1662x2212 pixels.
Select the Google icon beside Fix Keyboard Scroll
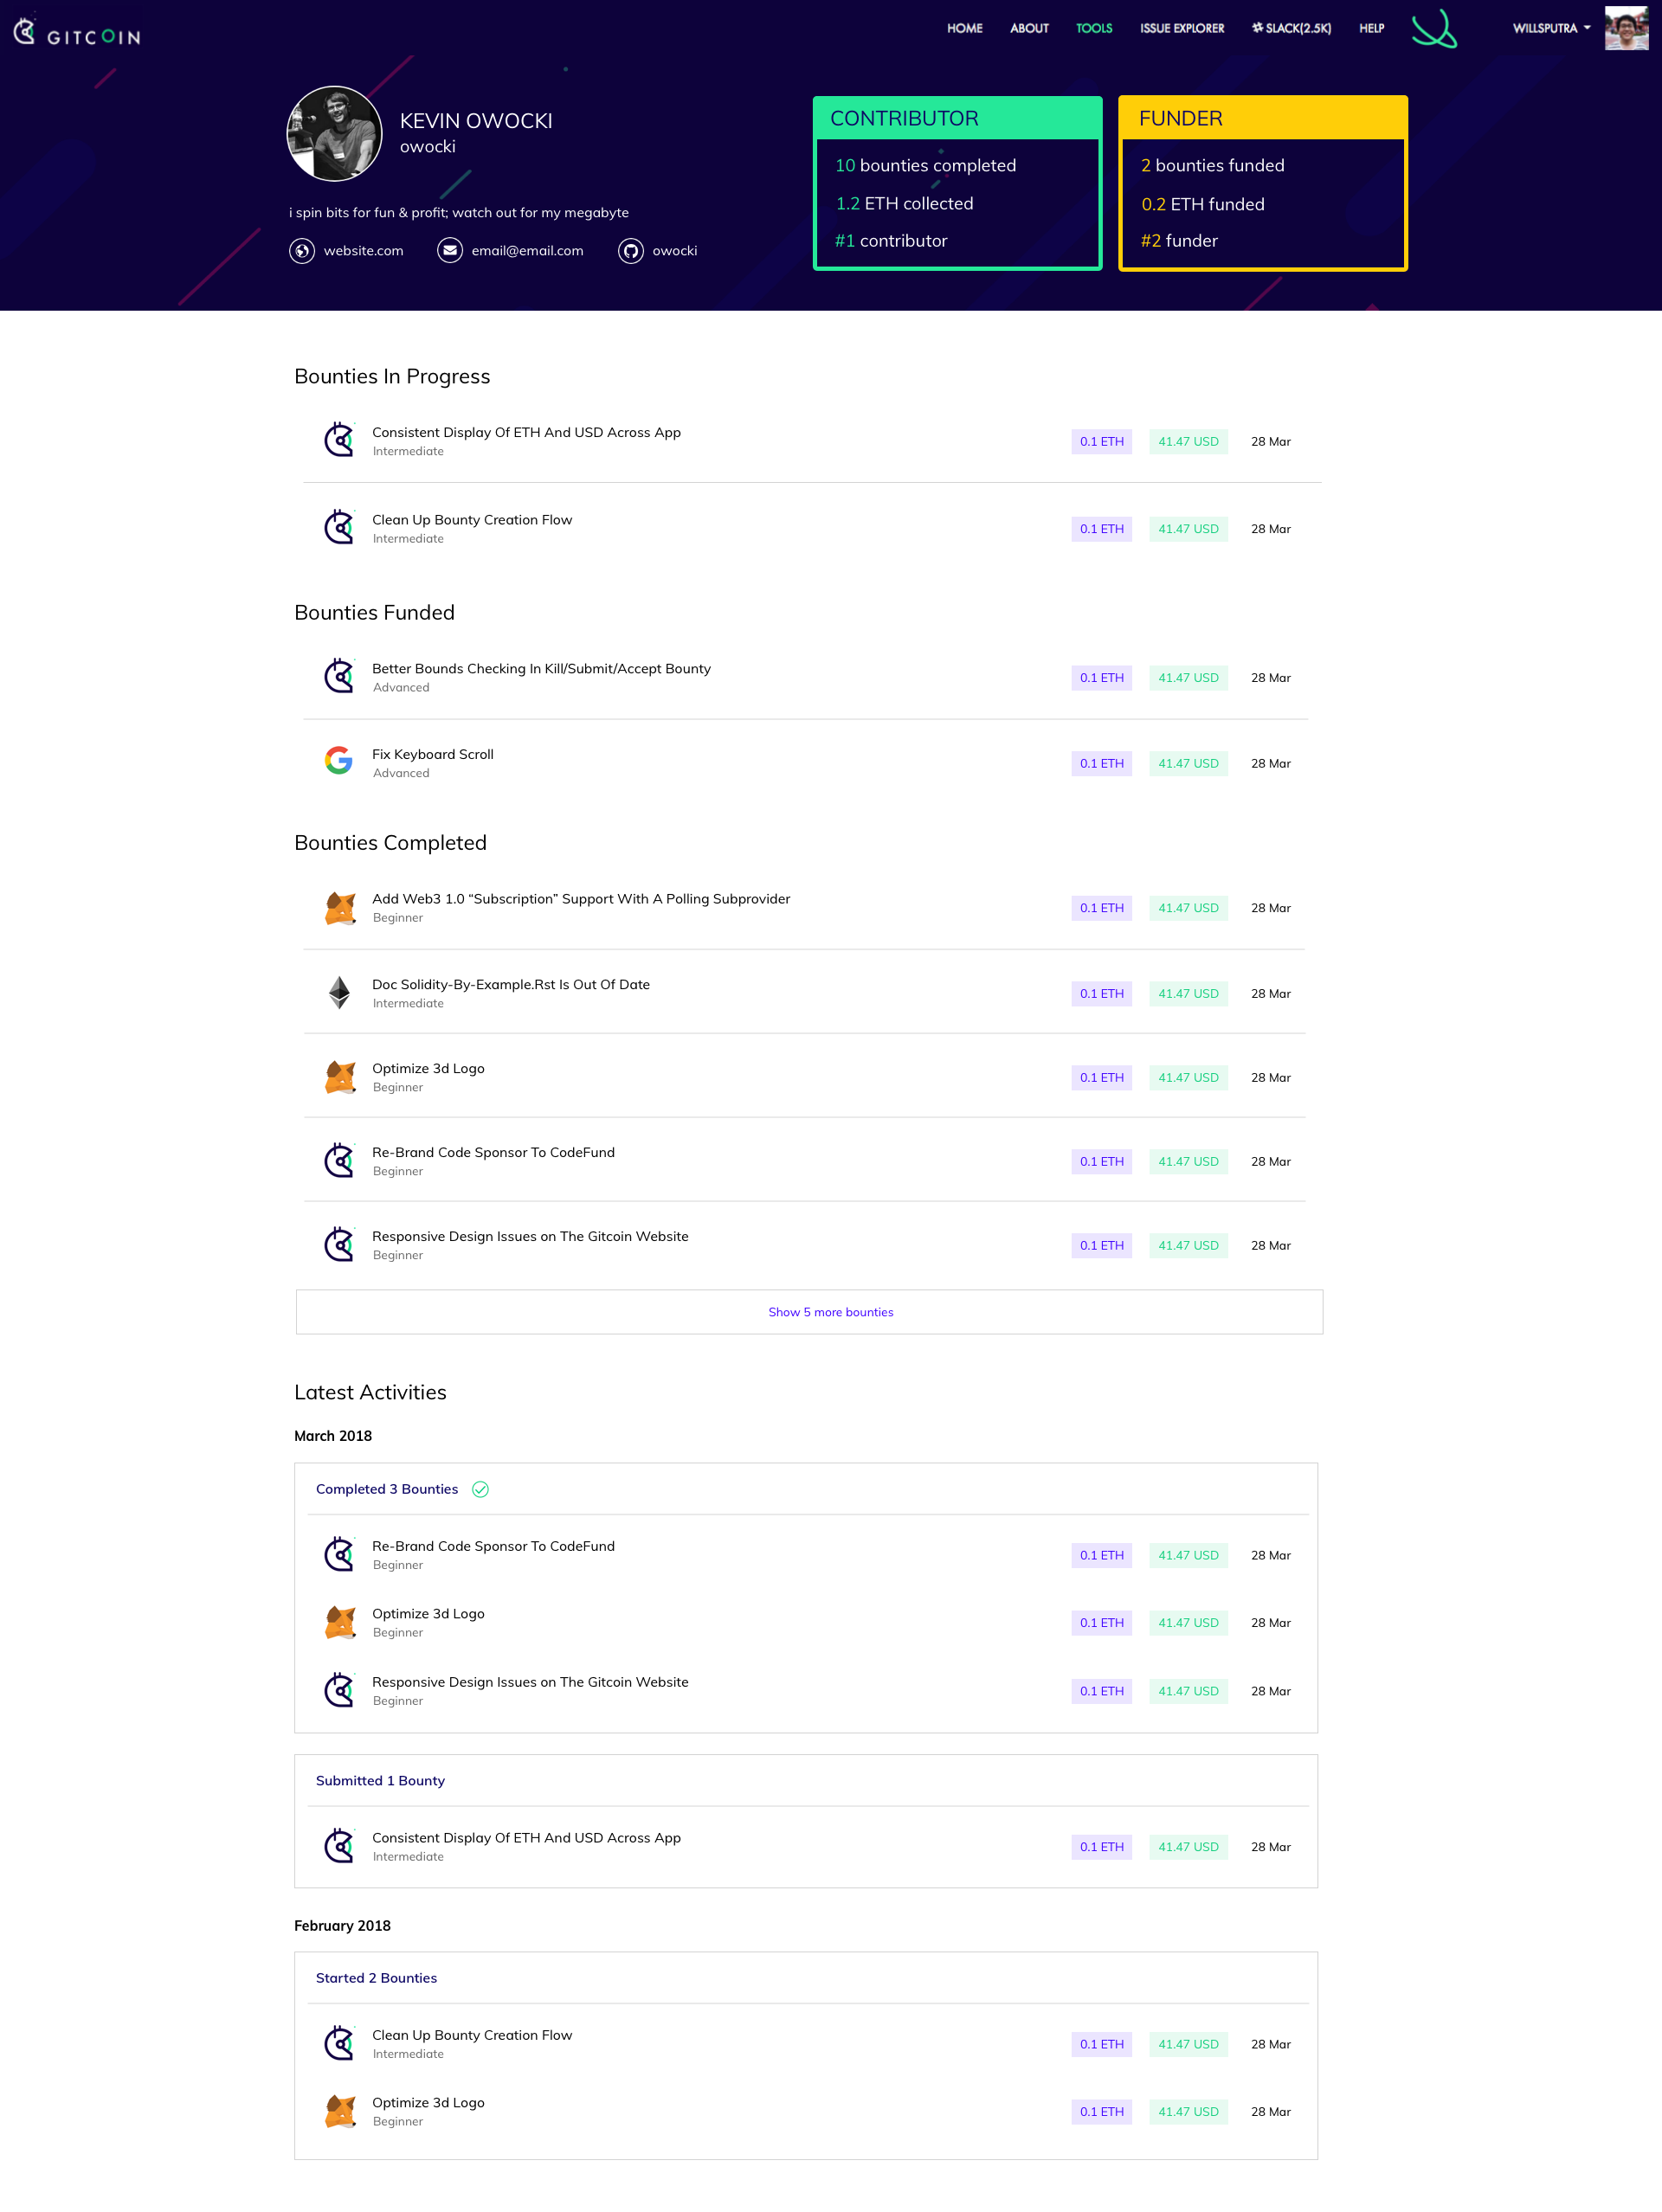(339, 761)
